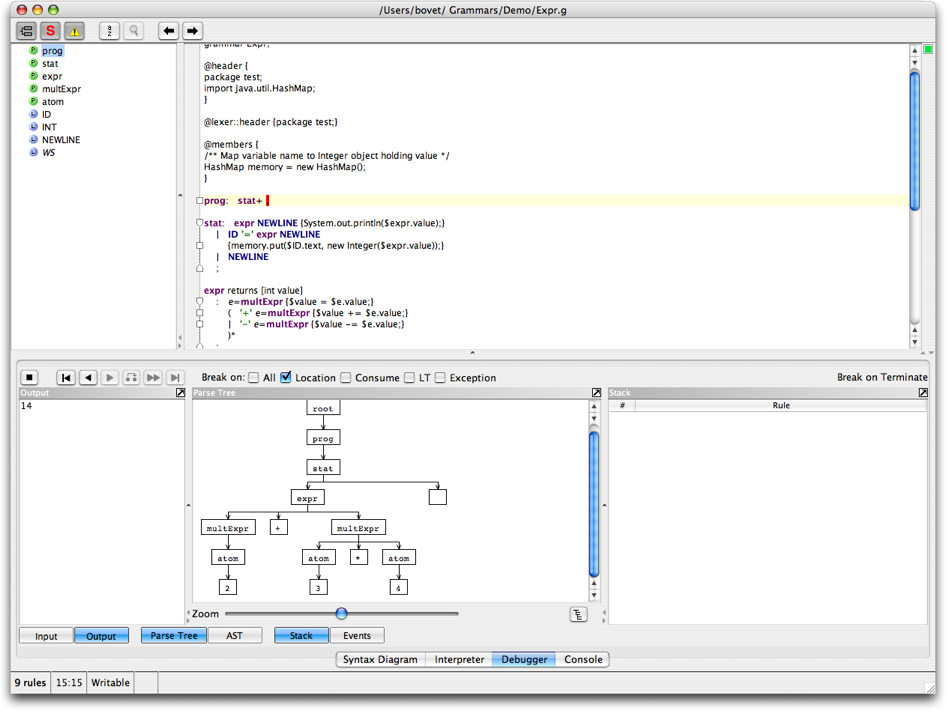Toggle the Input panel button
Viewport: 946px width, 711px height.
(46, 636)
